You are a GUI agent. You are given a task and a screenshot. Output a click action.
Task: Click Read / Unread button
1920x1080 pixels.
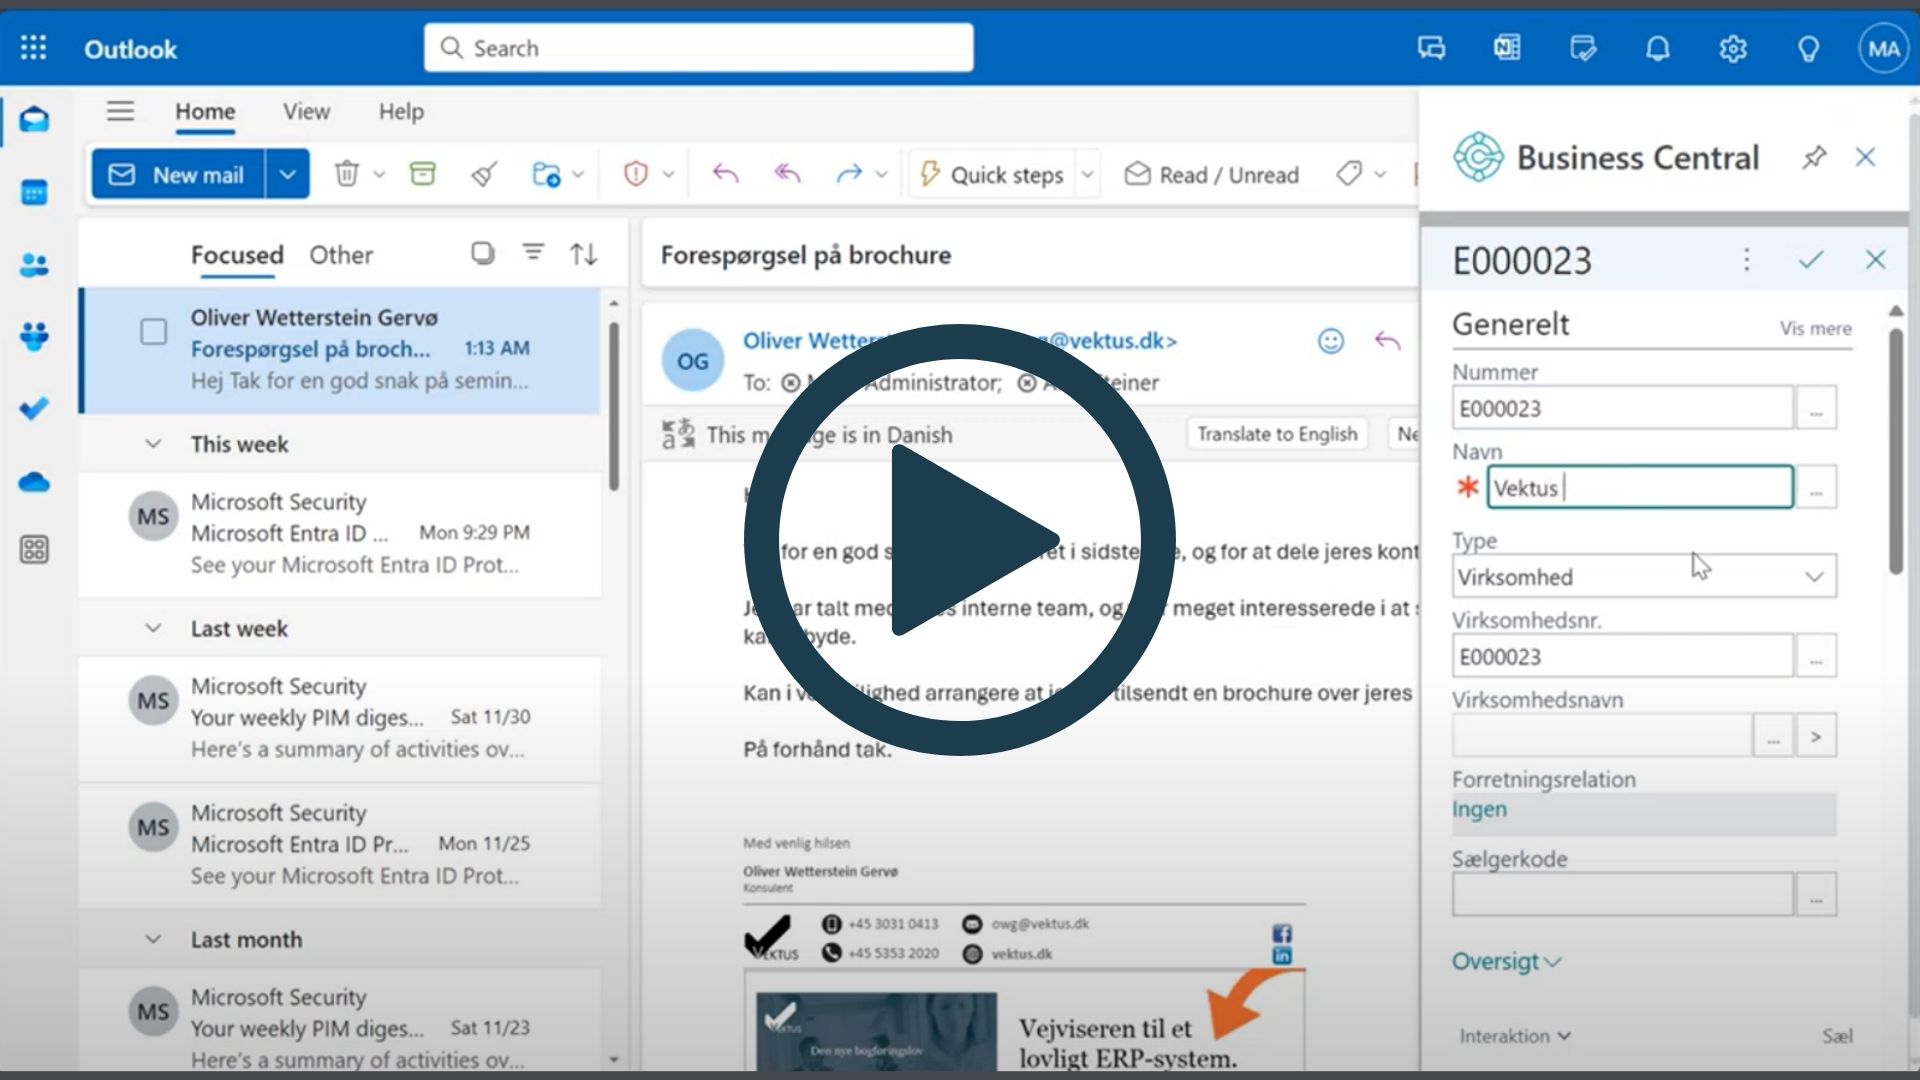1212,174
